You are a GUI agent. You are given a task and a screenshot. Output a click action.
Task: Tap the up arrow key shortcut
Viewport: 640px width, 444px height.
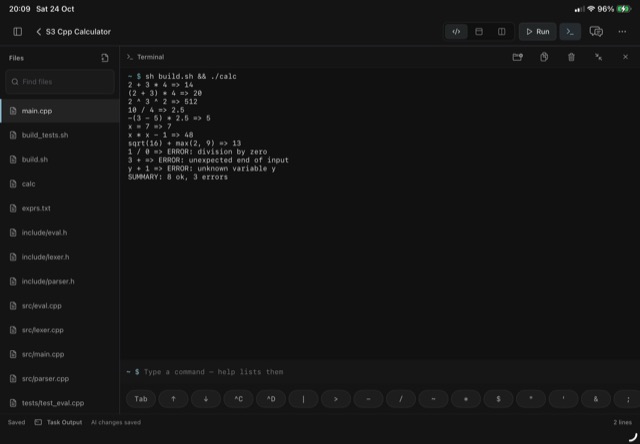click(x=173, y=399)
